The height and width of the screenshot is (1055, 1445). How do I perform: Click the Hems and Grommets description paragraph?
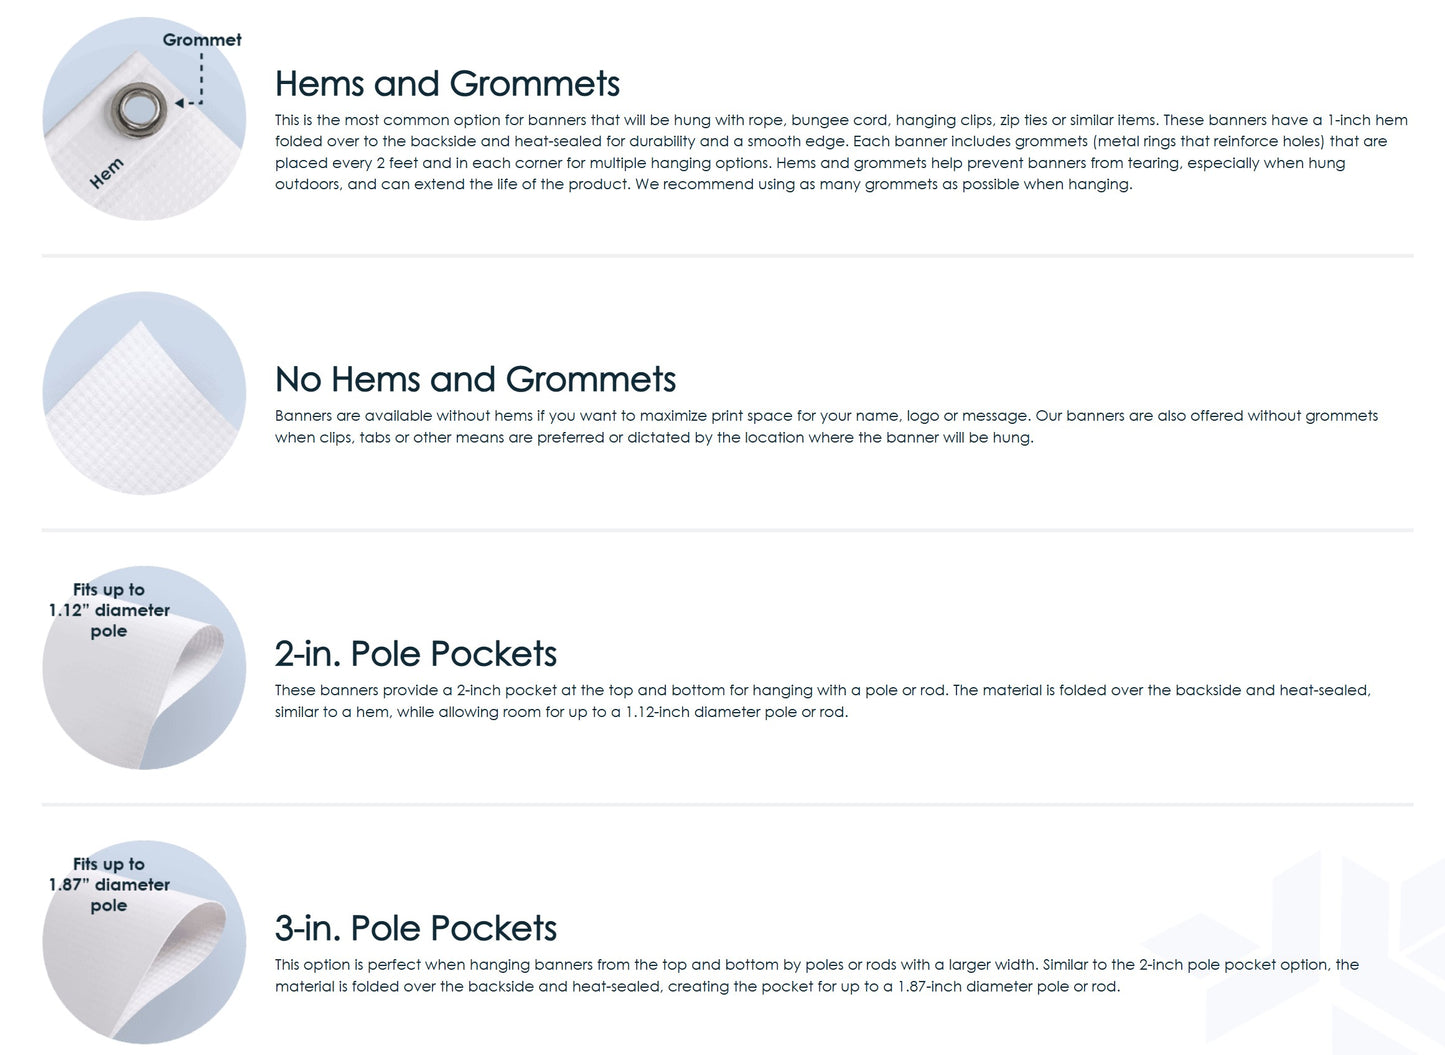(840, 152)
